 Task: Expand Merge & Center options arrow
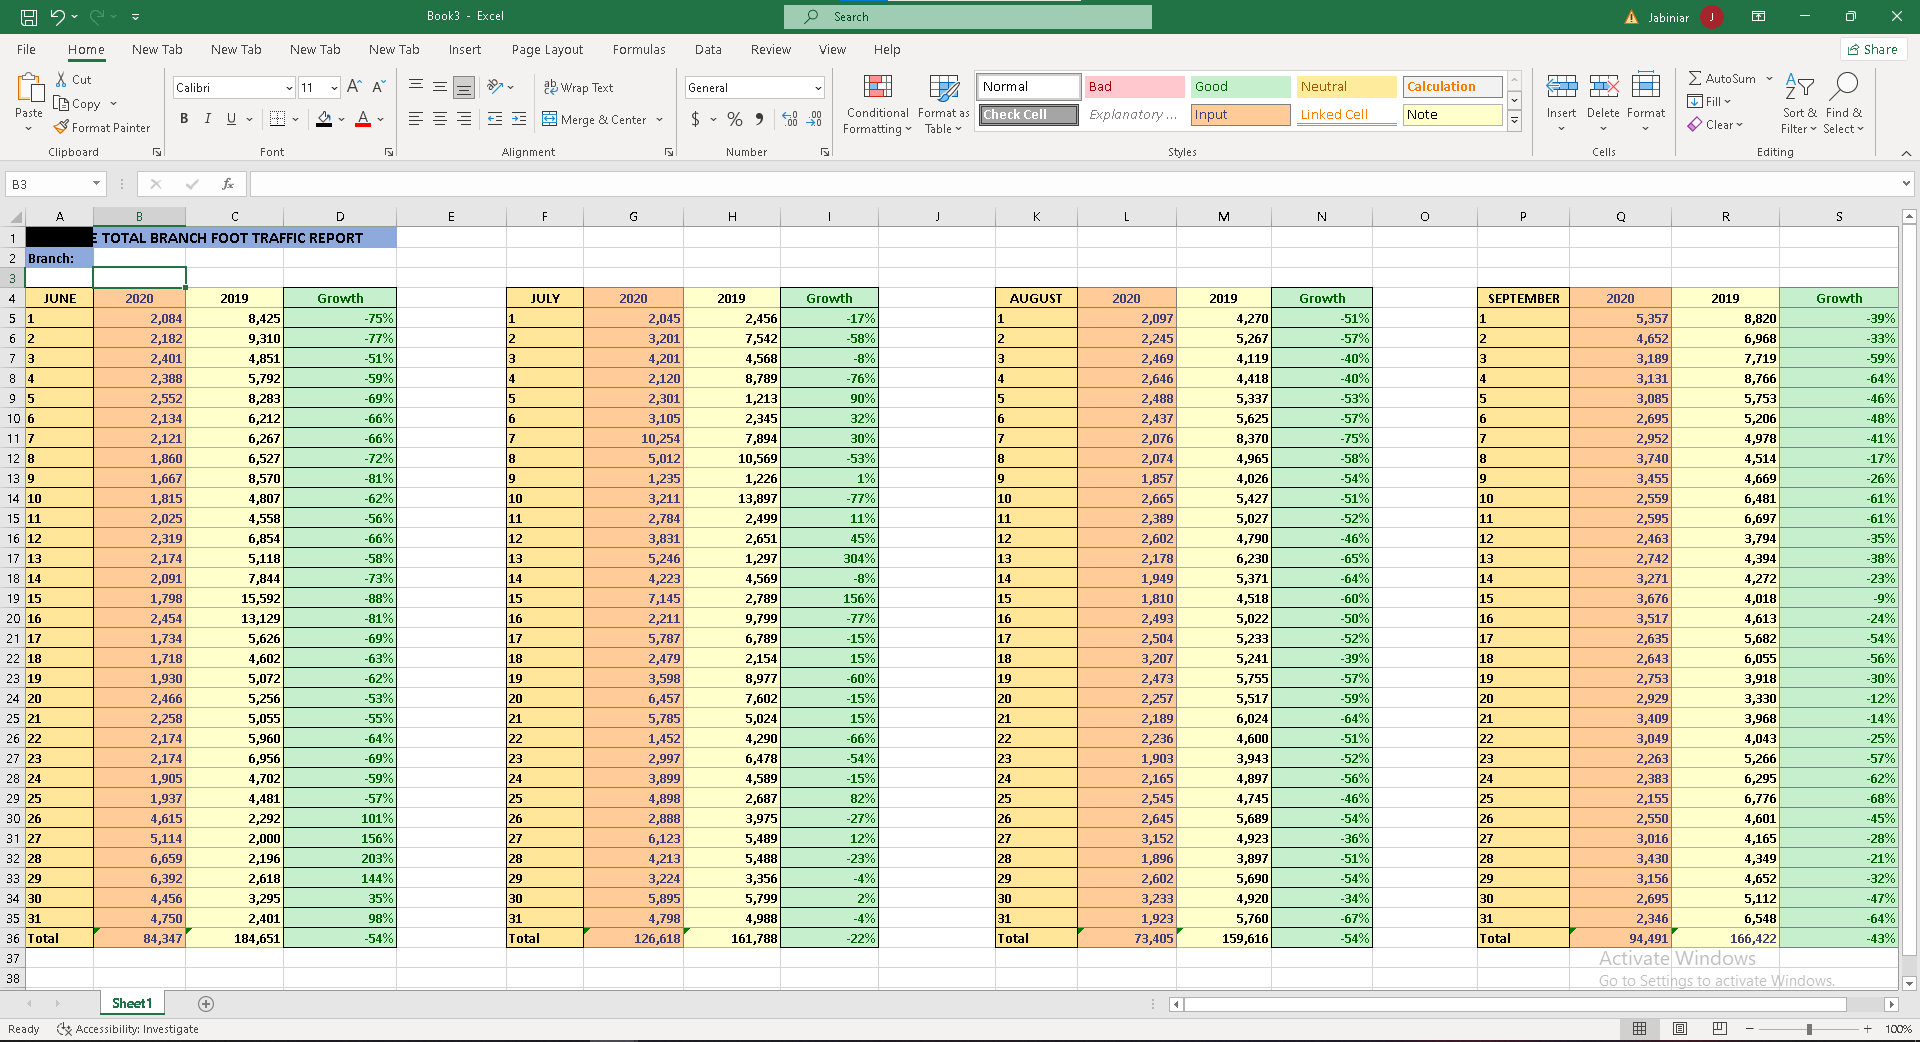(660, 120)
